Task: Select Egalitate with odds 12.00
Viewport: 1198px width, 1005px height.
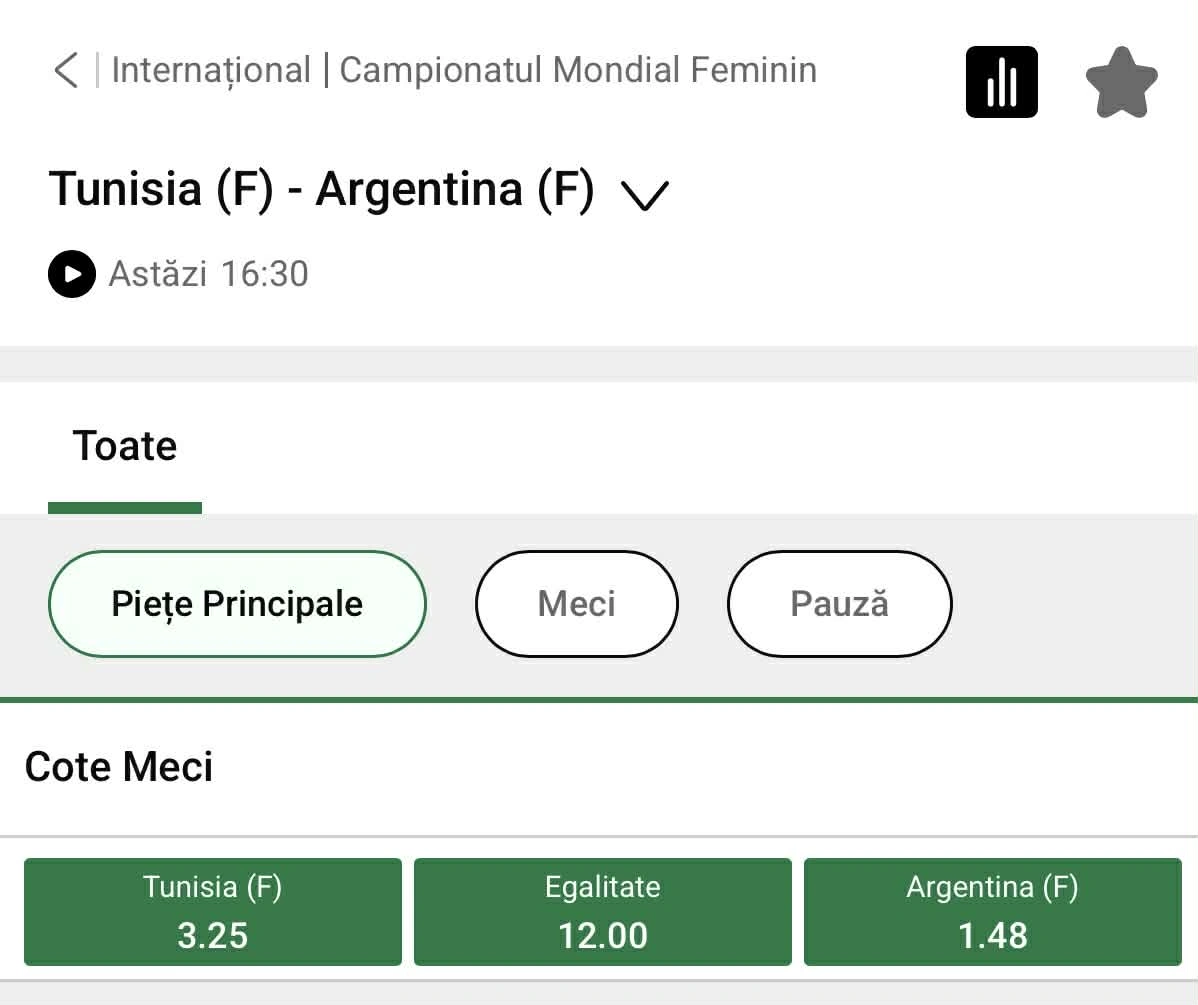Action: [601, 911]
